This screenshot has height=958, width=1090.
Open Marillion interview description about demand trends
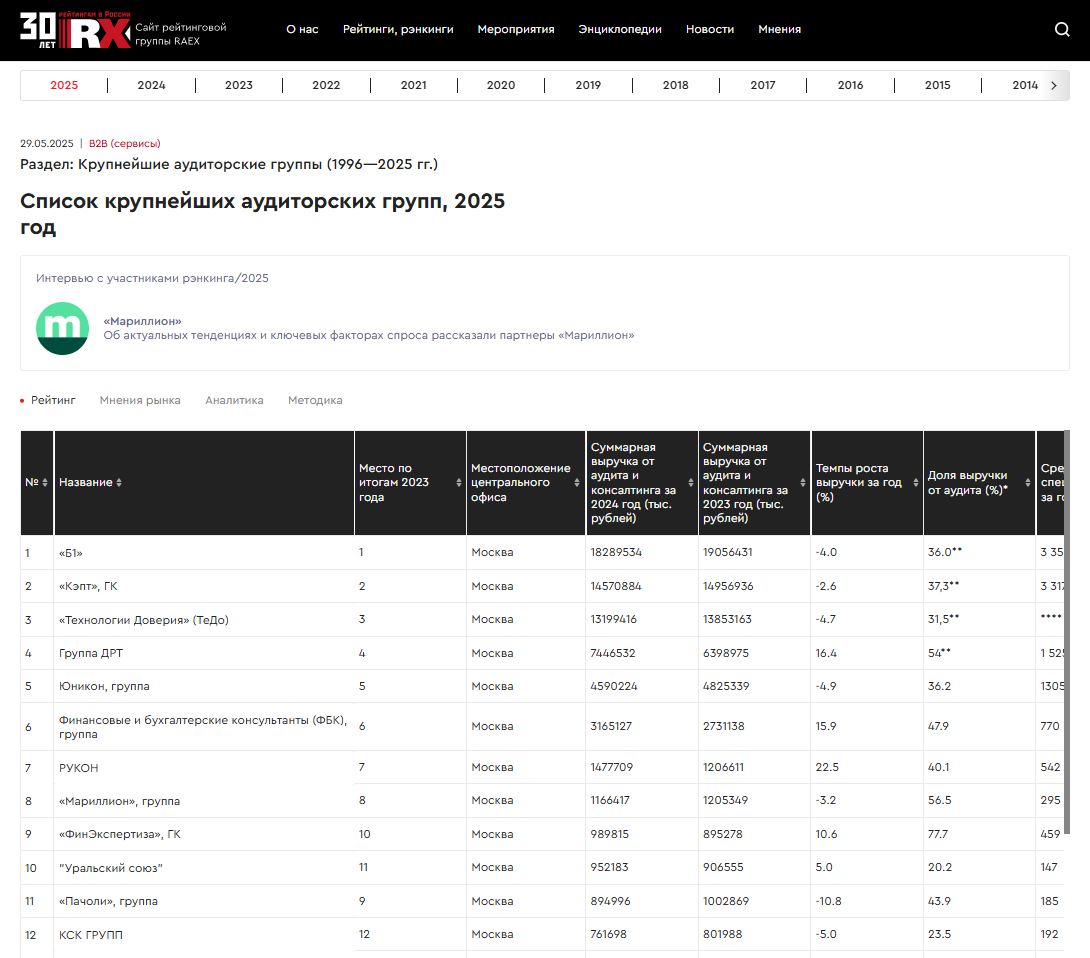pos(368,335)
